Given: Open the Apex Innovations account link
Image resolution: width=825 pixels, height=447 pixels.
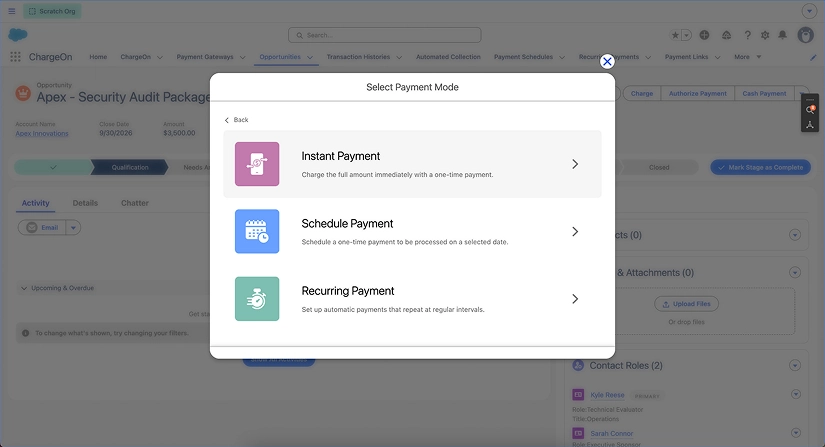Looking at the screenshot, I should (x=42, y=134).
